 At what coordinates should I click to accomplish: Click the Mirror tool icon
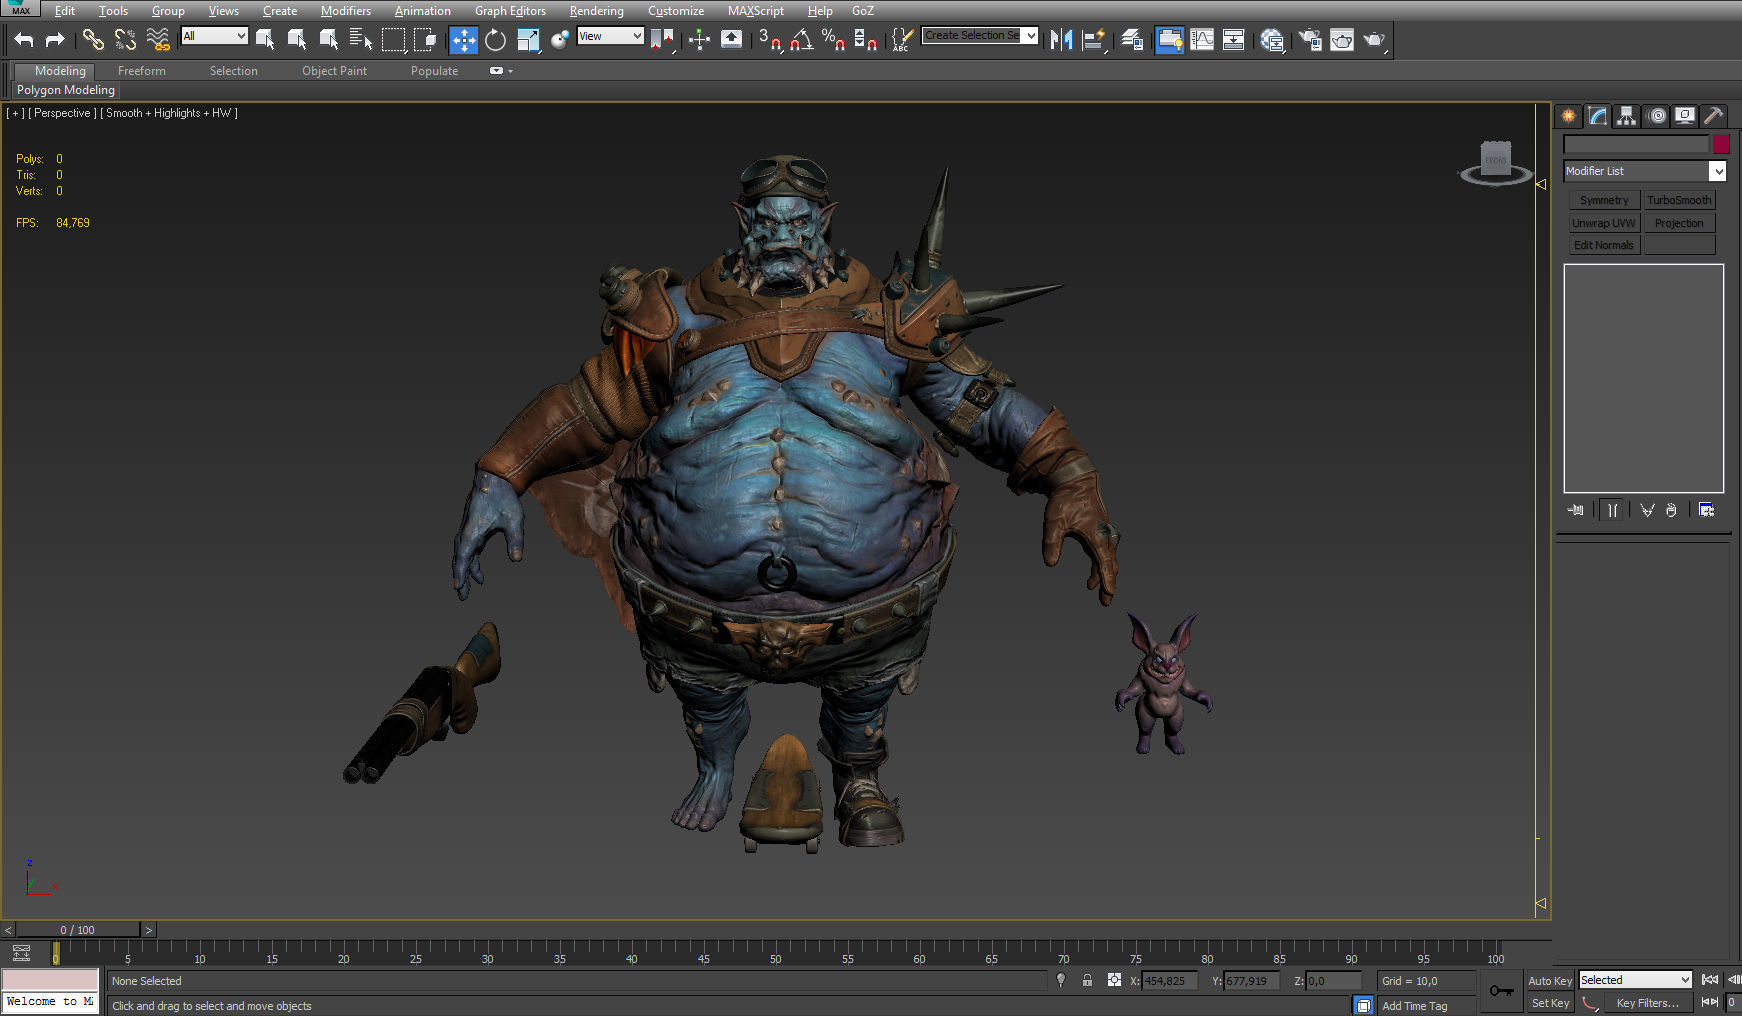tap(1061, 39)
